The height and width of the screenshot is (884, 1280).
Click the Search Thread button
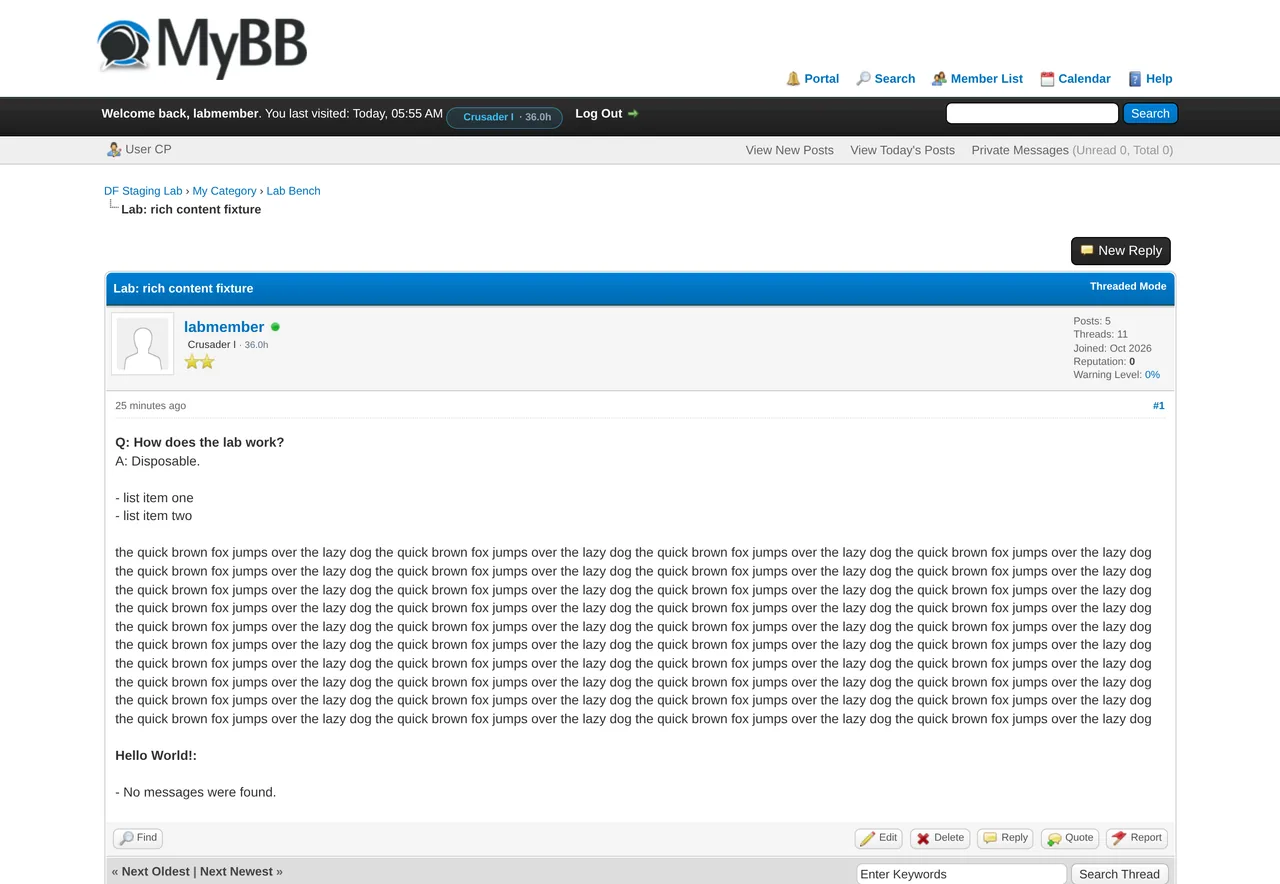point(1119,874)
